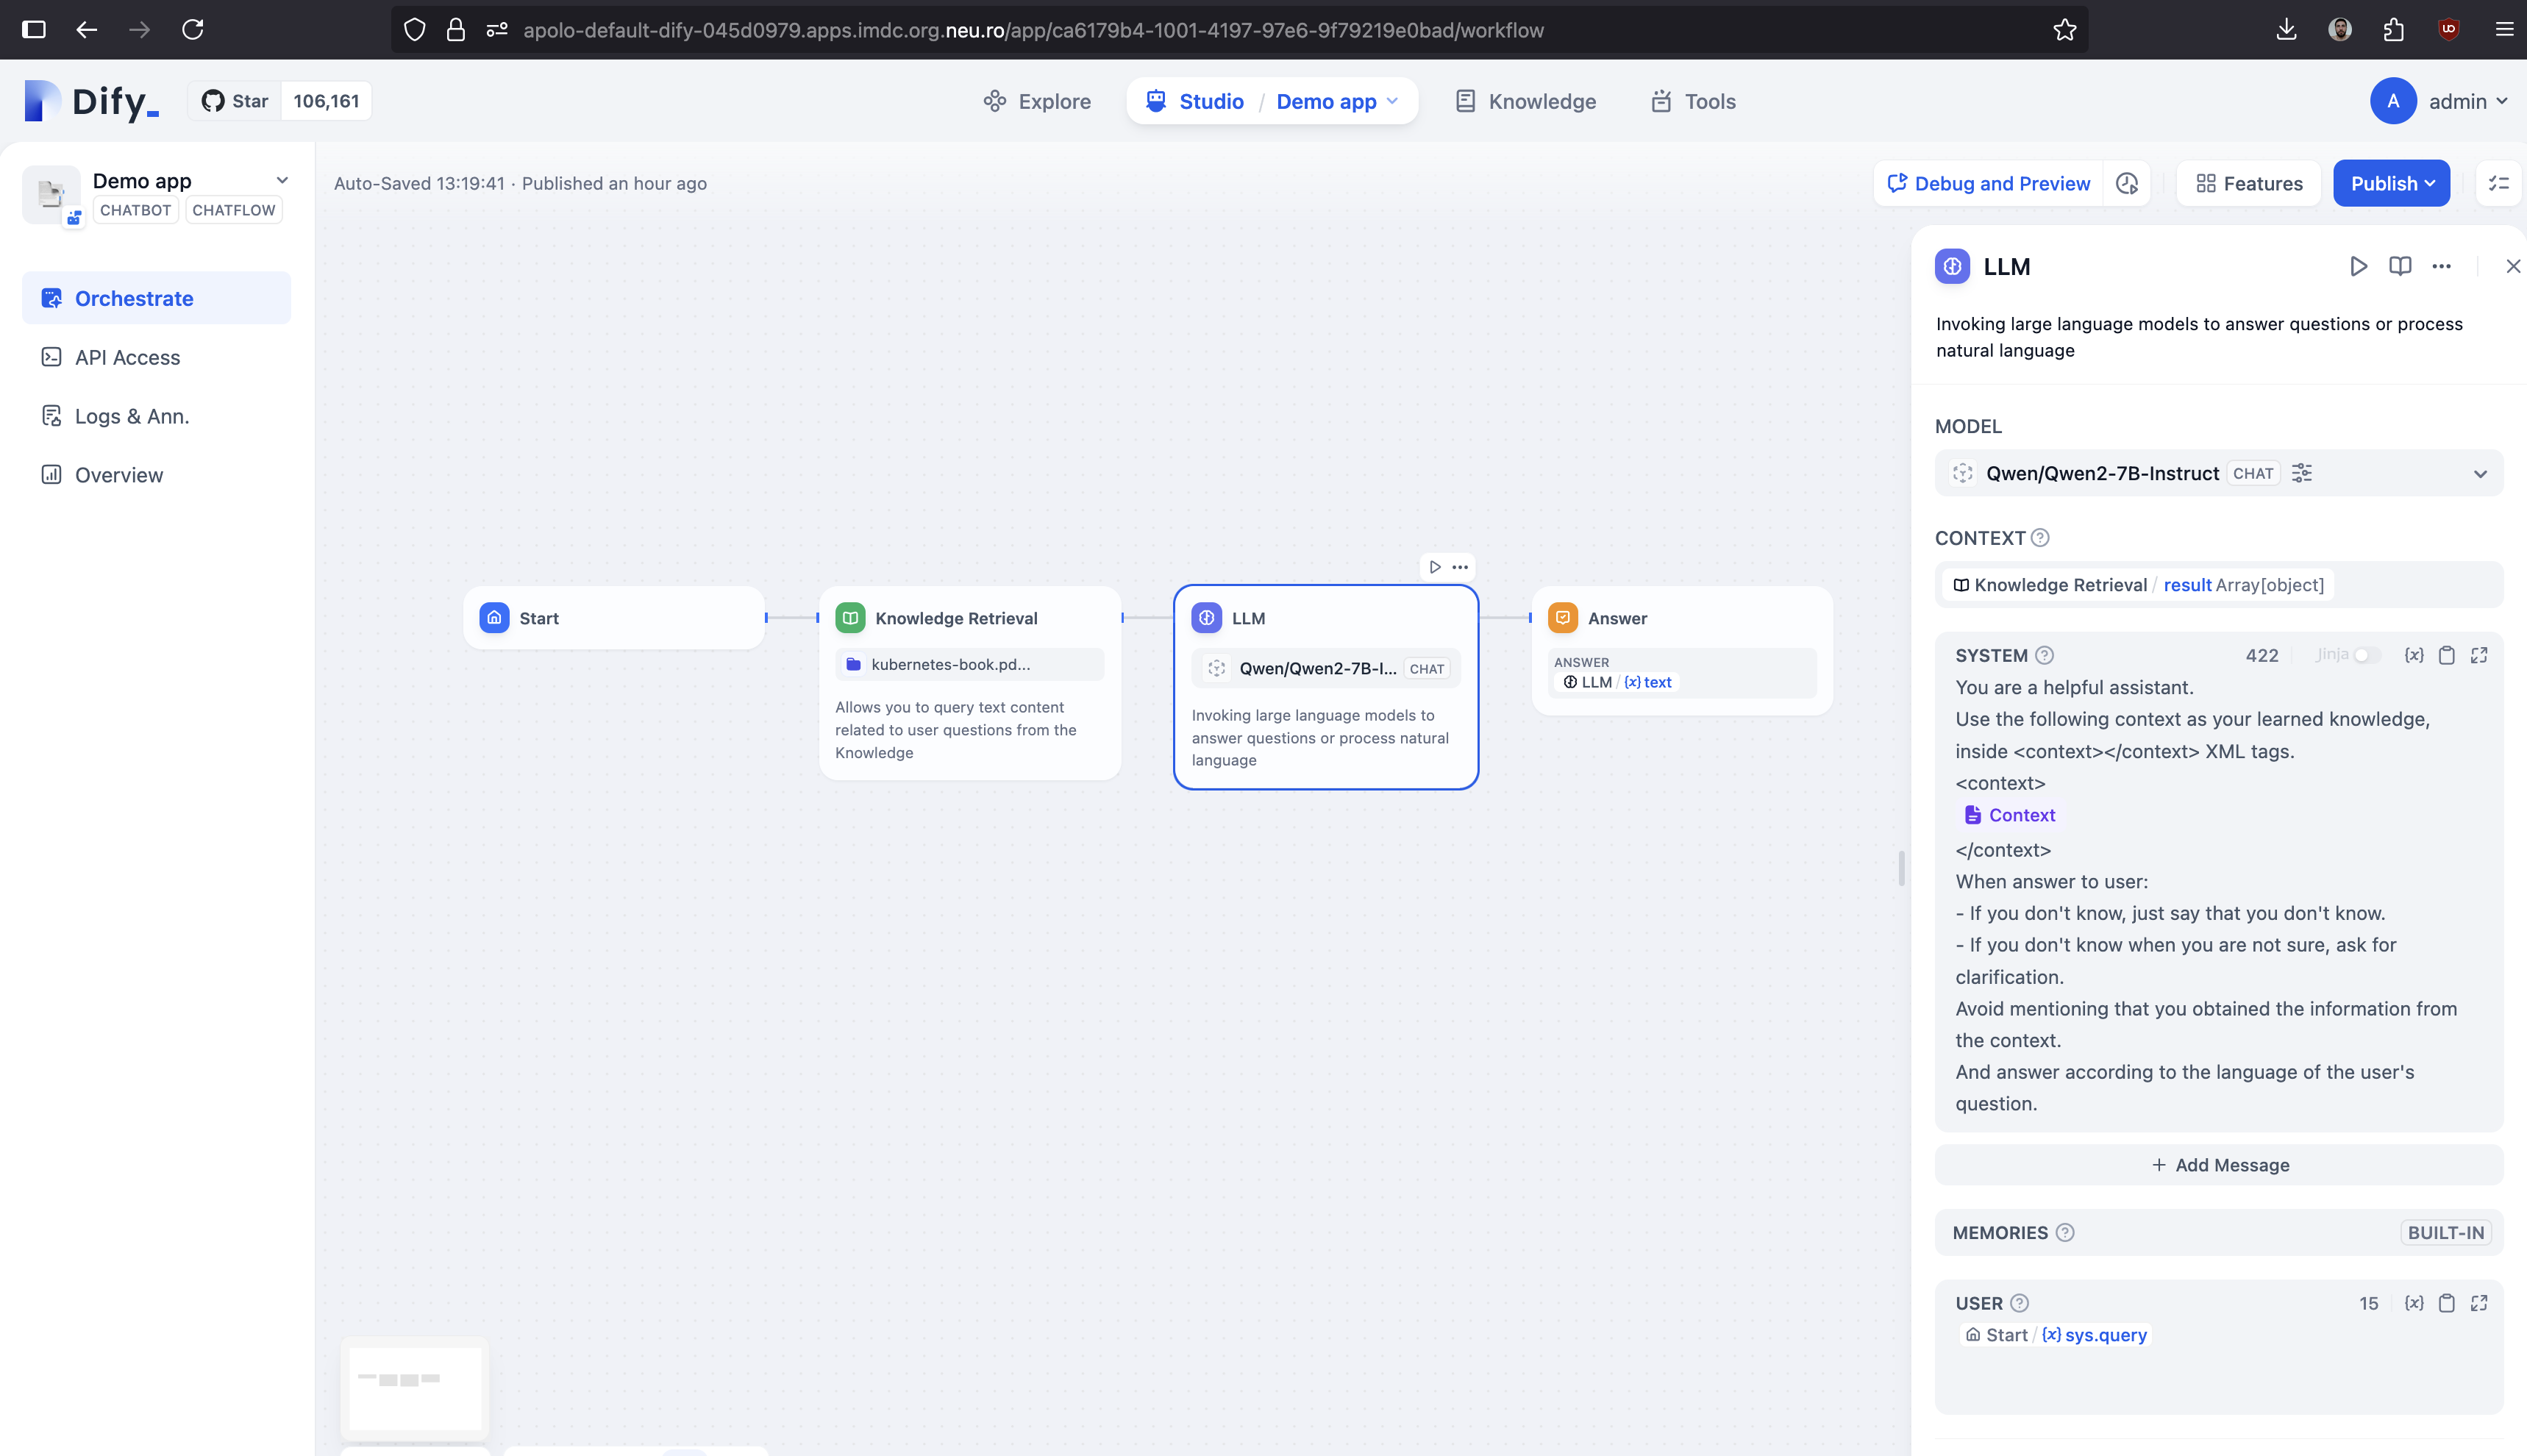Switch to the Knowledge tab

tap(1526, 101)
